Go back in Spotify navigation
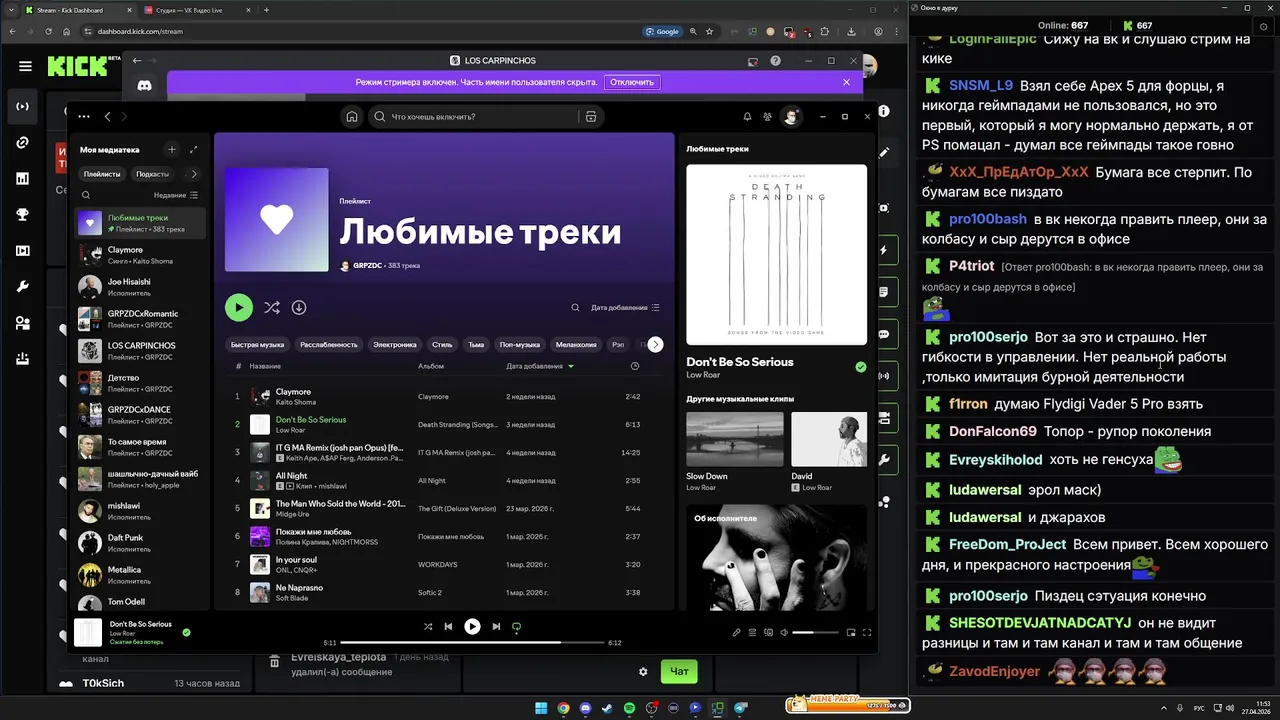The height and width of the screenshot is (720, 1280). [107, 117]
